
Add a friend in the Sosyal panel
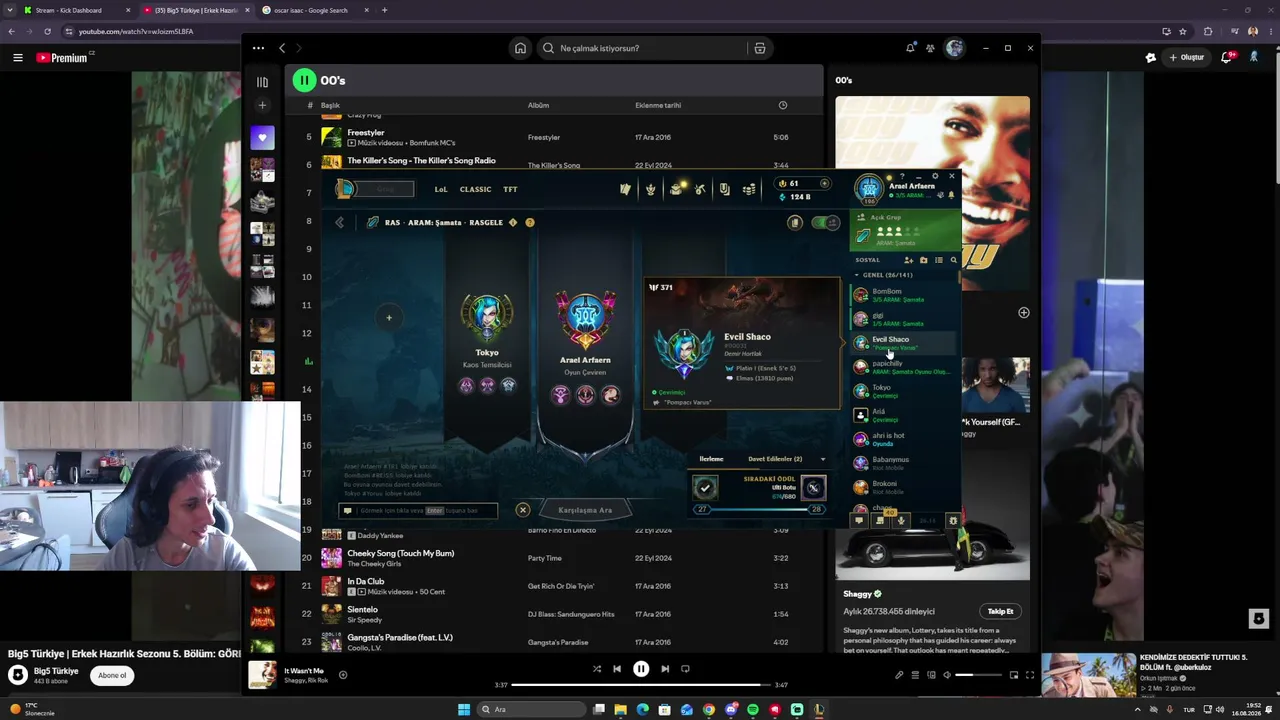tap(908, 260)
